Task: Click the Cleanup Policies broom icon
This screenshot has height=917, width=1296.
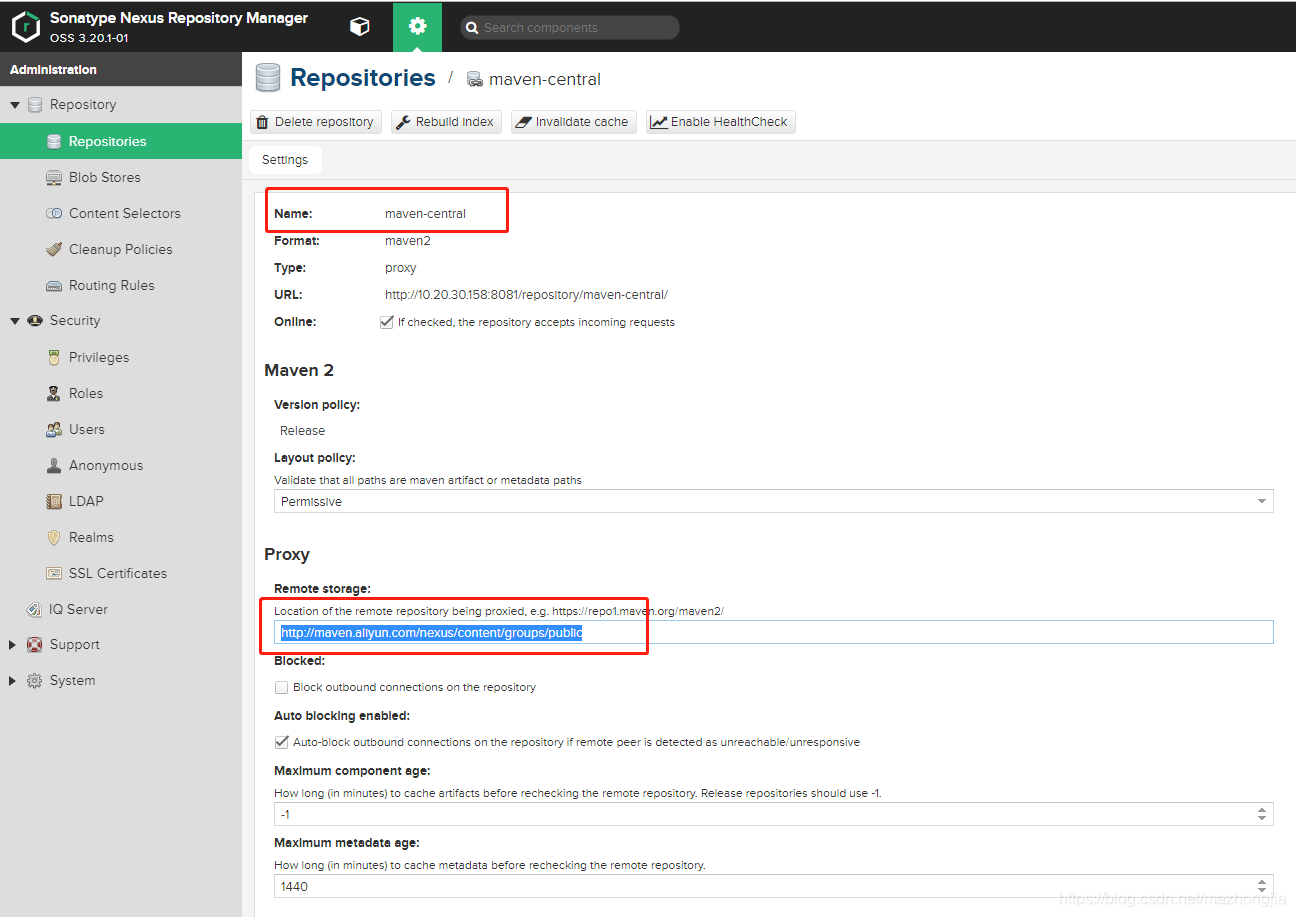Action: coord(54,249)
